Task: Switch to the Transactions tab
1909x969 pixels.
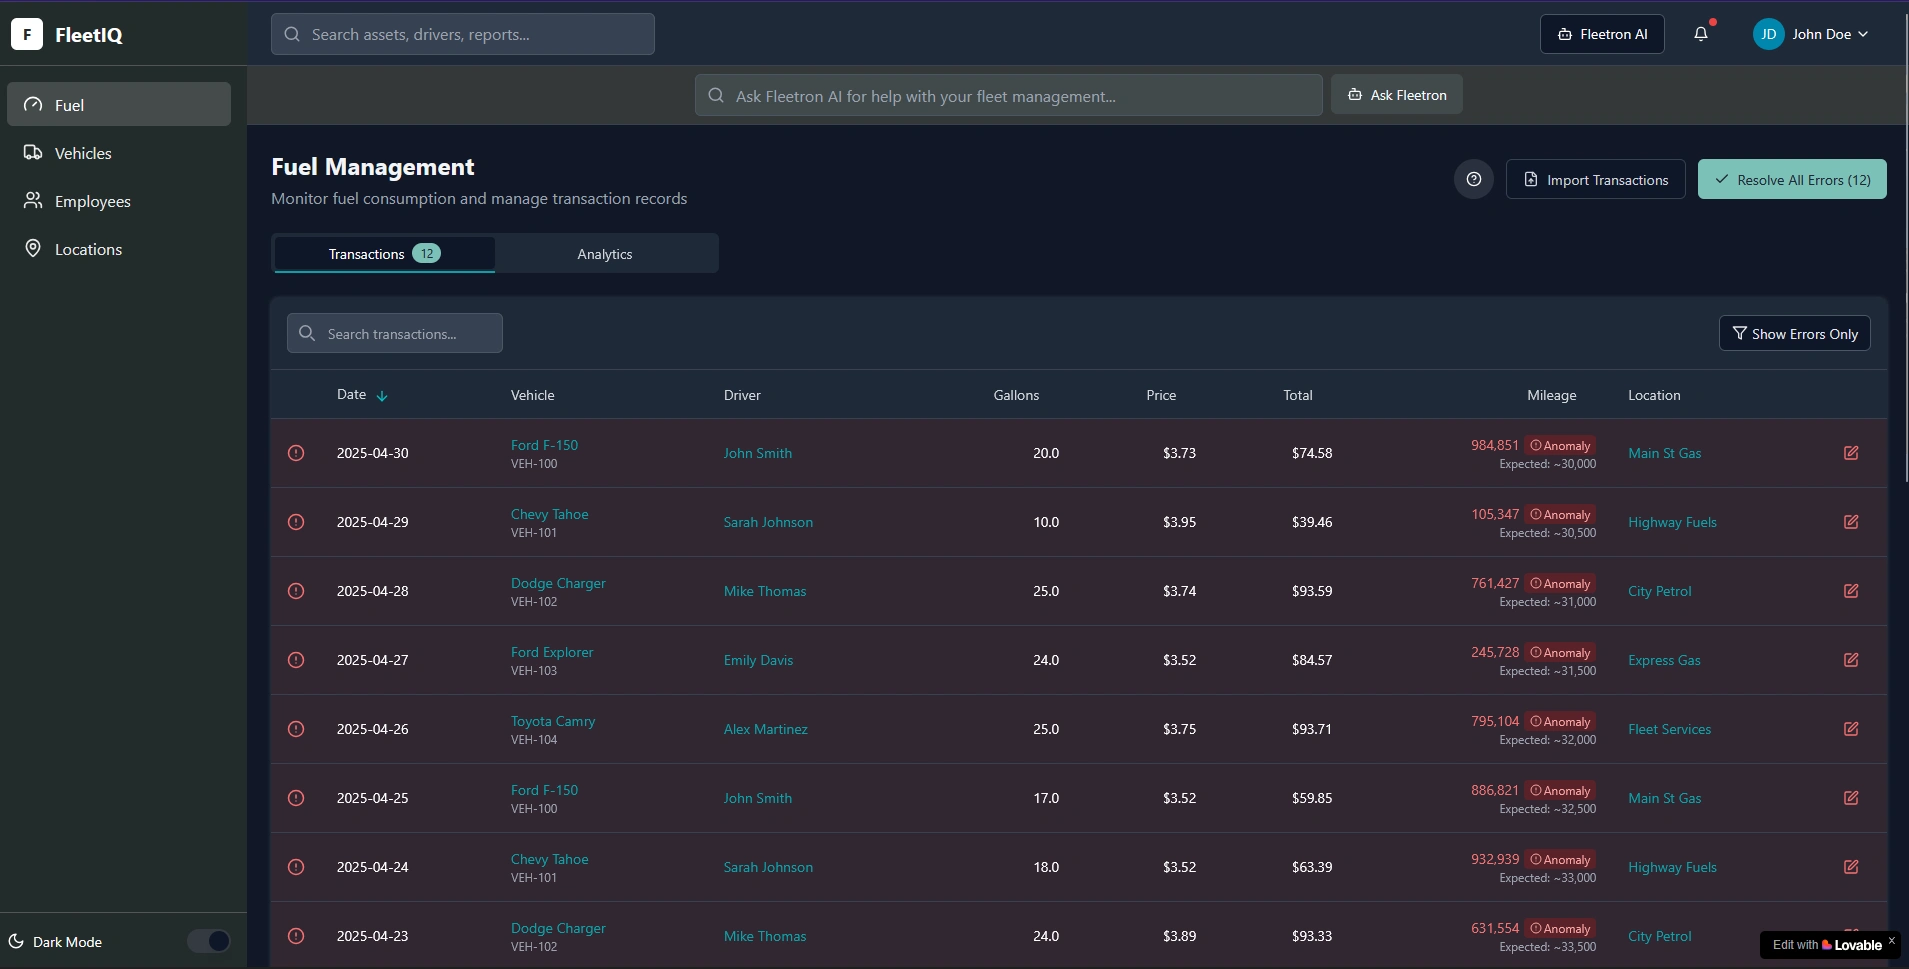Action: coord(384,254)
